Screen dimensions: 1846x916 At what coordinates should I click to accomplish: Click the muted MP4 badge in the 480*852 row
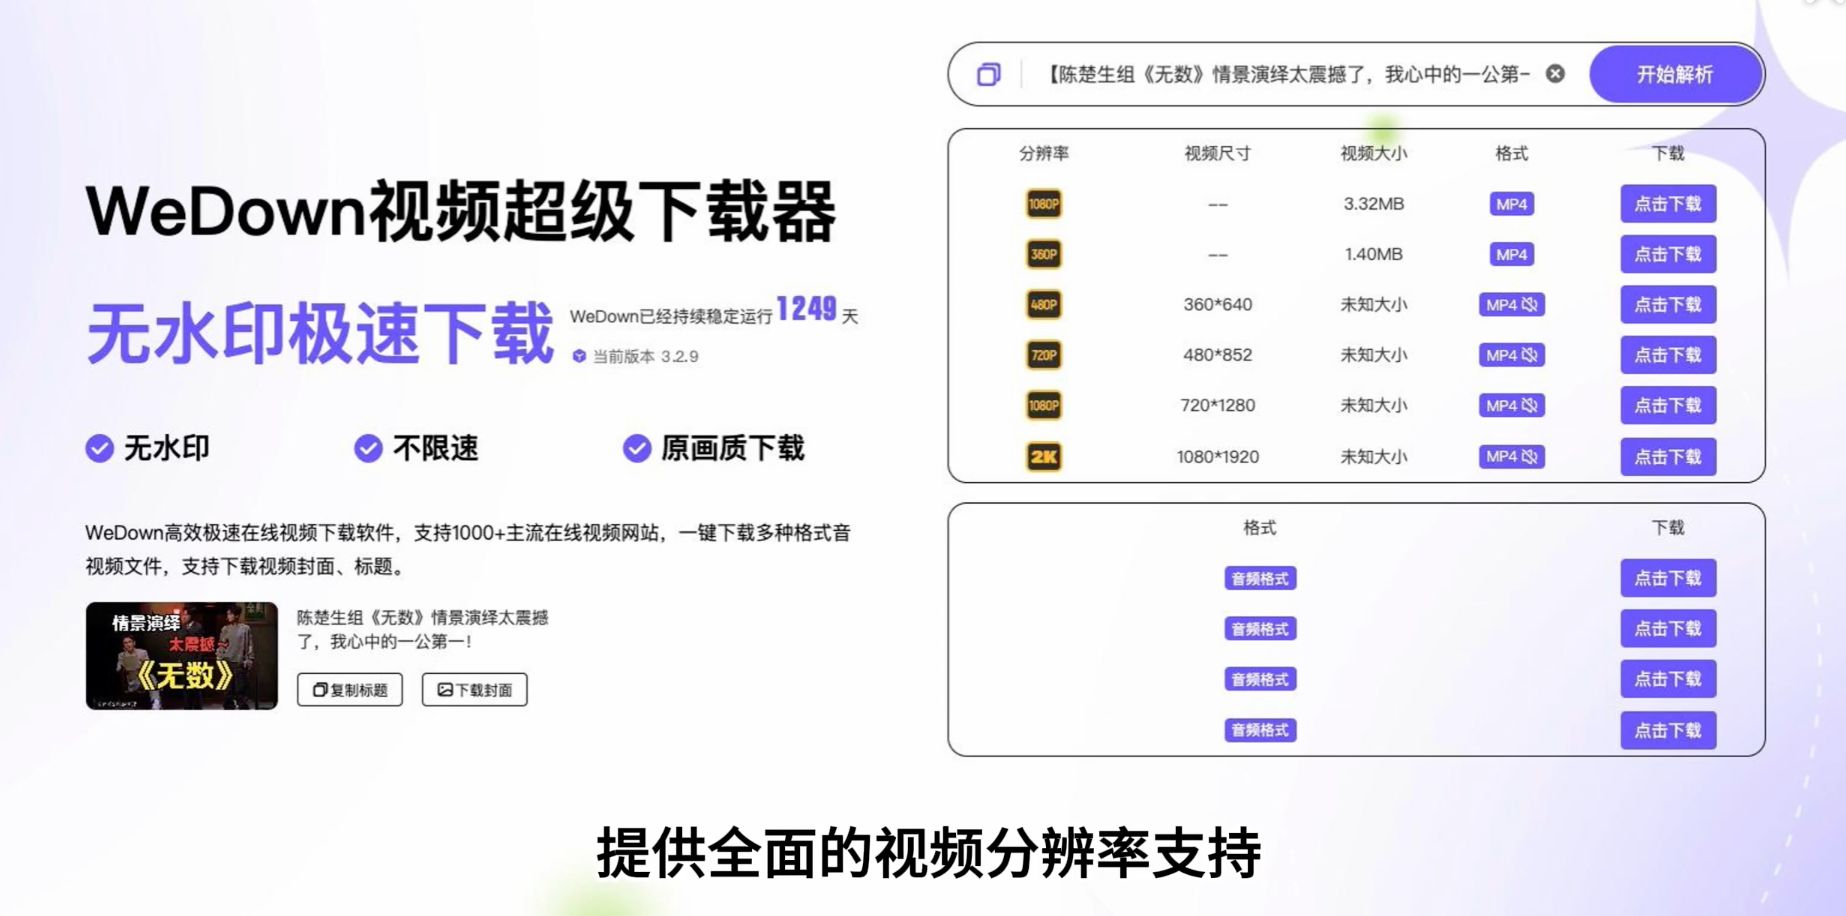tap(1511, 355)
